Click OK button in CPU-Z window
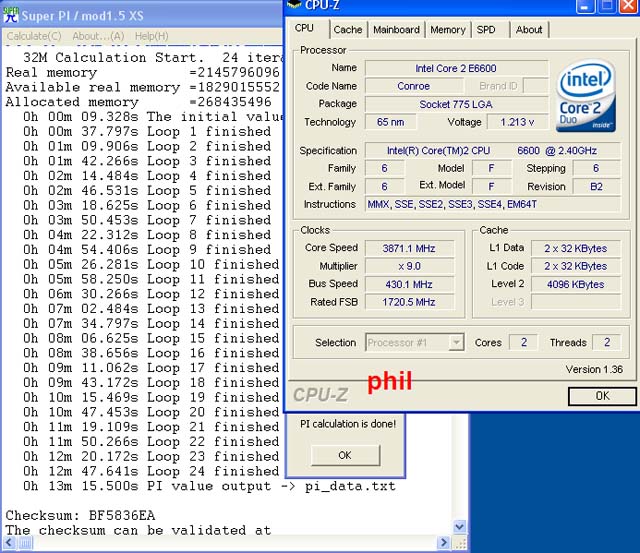The image size is (640, 553). pos(602,396)
